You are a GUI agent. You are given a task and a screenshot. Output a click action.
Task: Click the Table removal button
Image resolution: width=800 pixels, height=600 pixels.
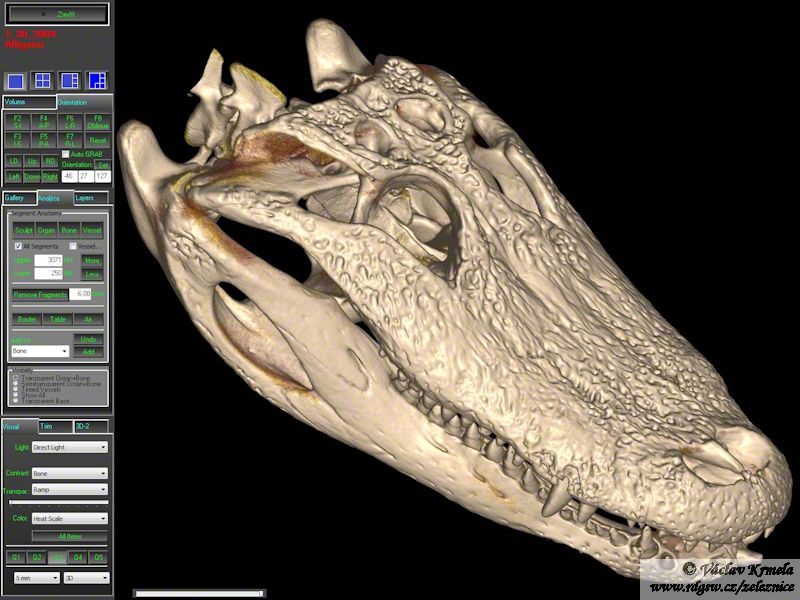[x=58, y=319]
